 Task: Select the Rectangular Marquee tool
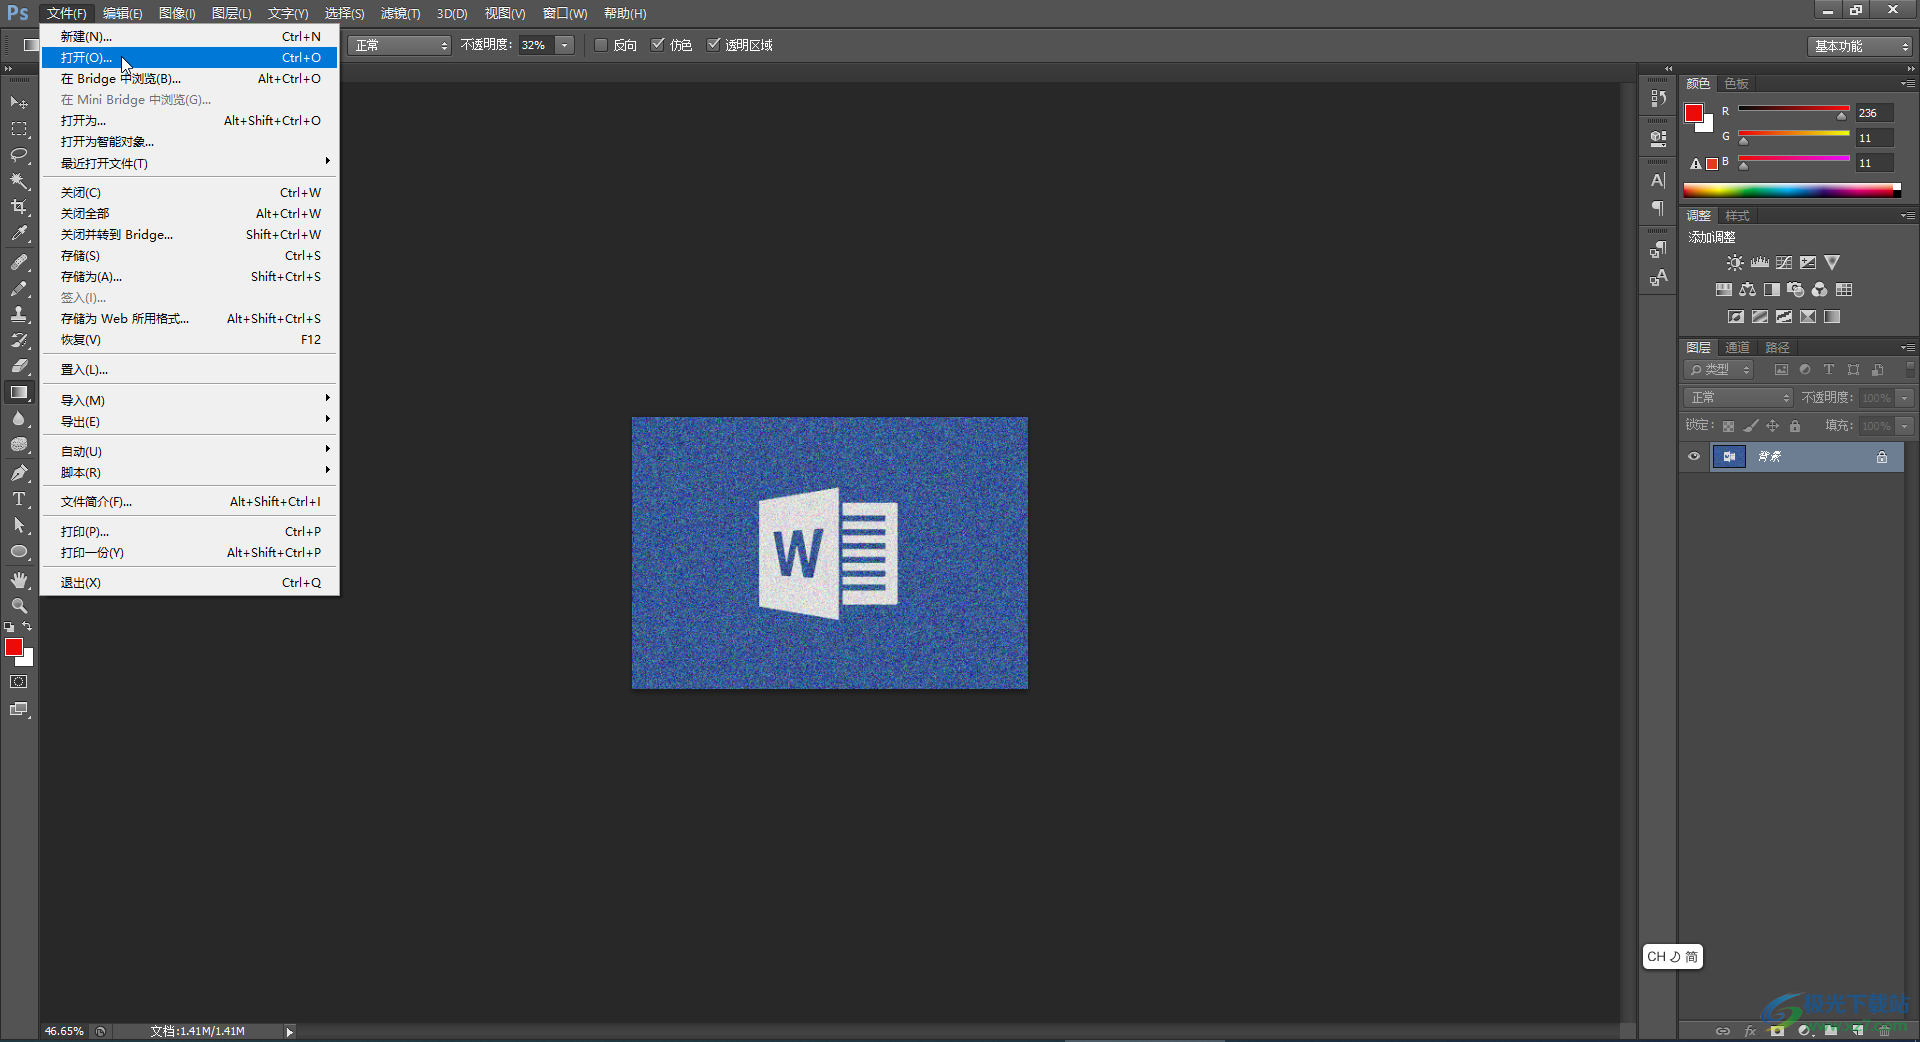coord(19,129)
